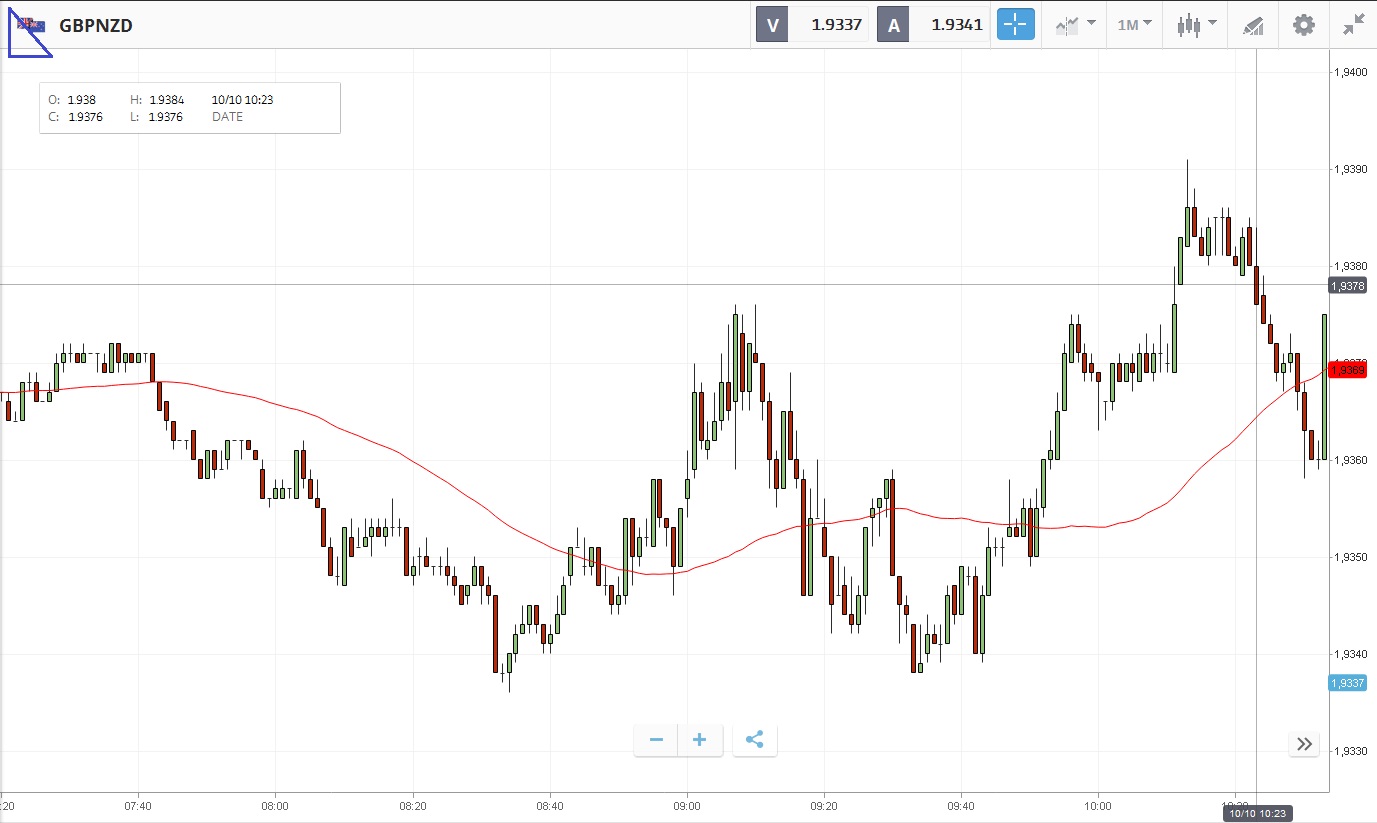
Task: Click the OHLC info box
Action: [190, 108]
